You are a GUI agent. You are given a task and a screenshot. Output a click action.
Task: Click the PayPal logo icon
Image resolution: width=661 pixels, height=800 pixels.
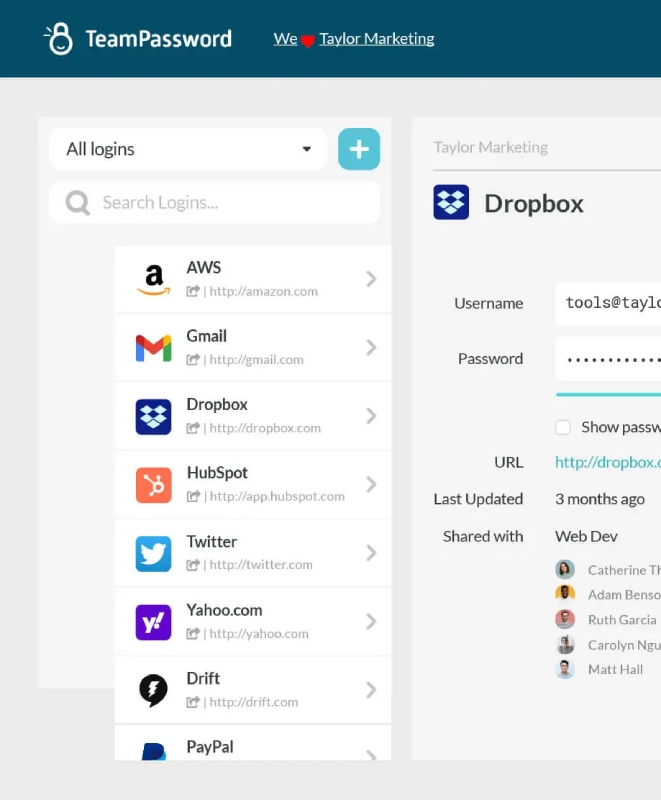pos(154,752)
